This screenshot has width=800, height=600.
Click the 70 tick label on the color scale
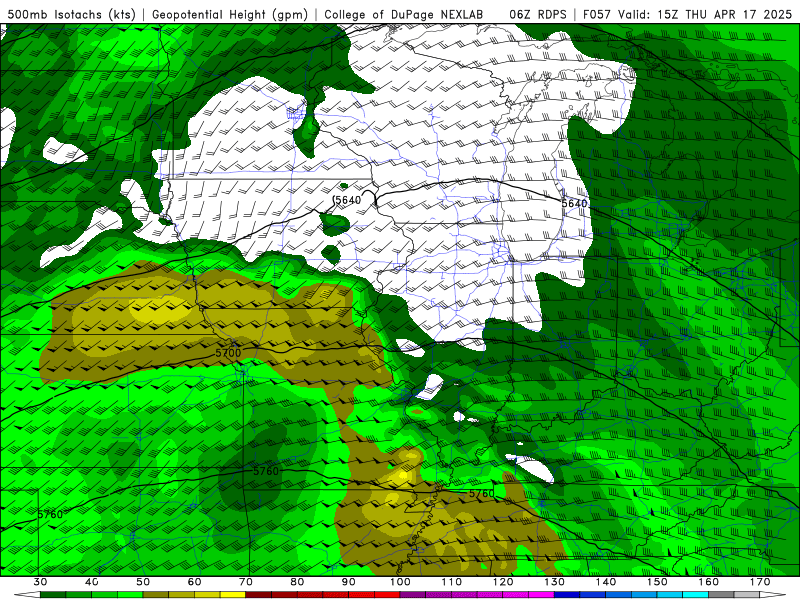tap(246, 582)
